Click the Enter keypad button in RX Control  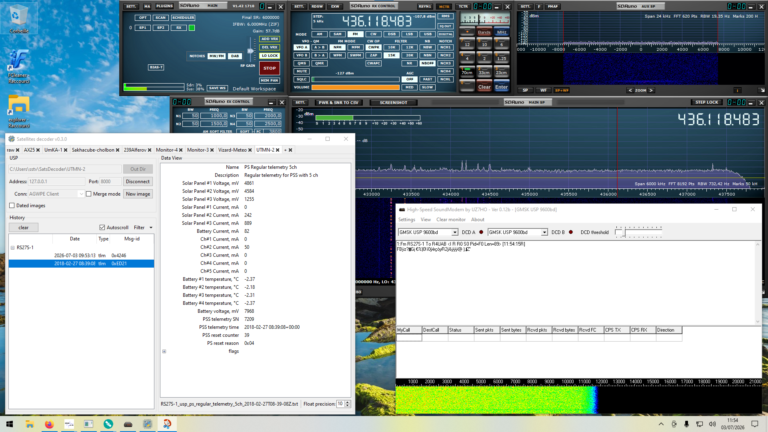pos(501,87)
